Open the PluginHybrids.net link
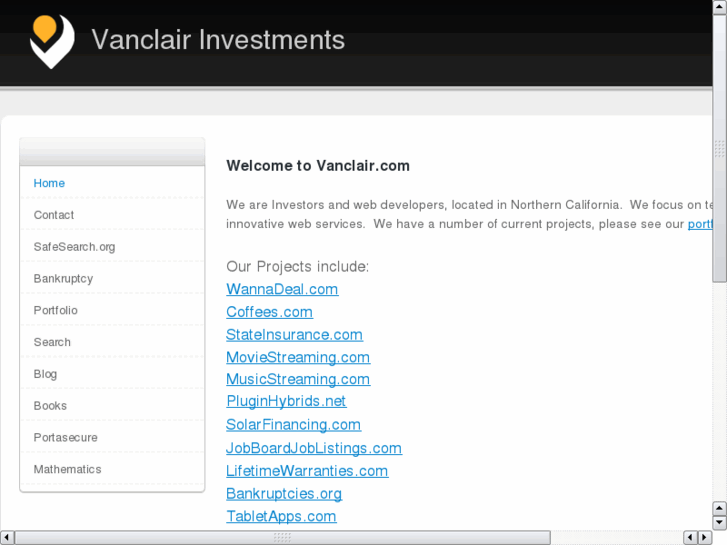This screenshot has width=727, height=545. click(x=286, y=401)
